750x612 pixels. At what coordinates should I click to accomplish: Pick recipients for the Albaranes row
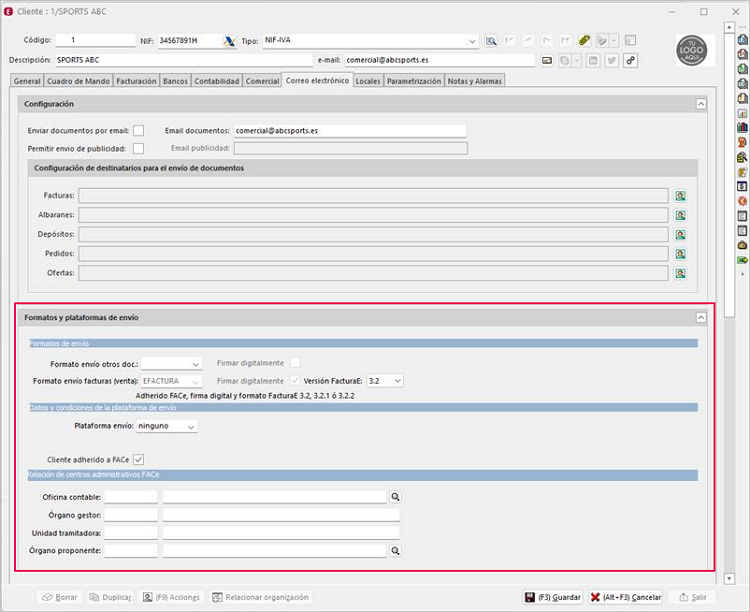[x=680, y=215]
